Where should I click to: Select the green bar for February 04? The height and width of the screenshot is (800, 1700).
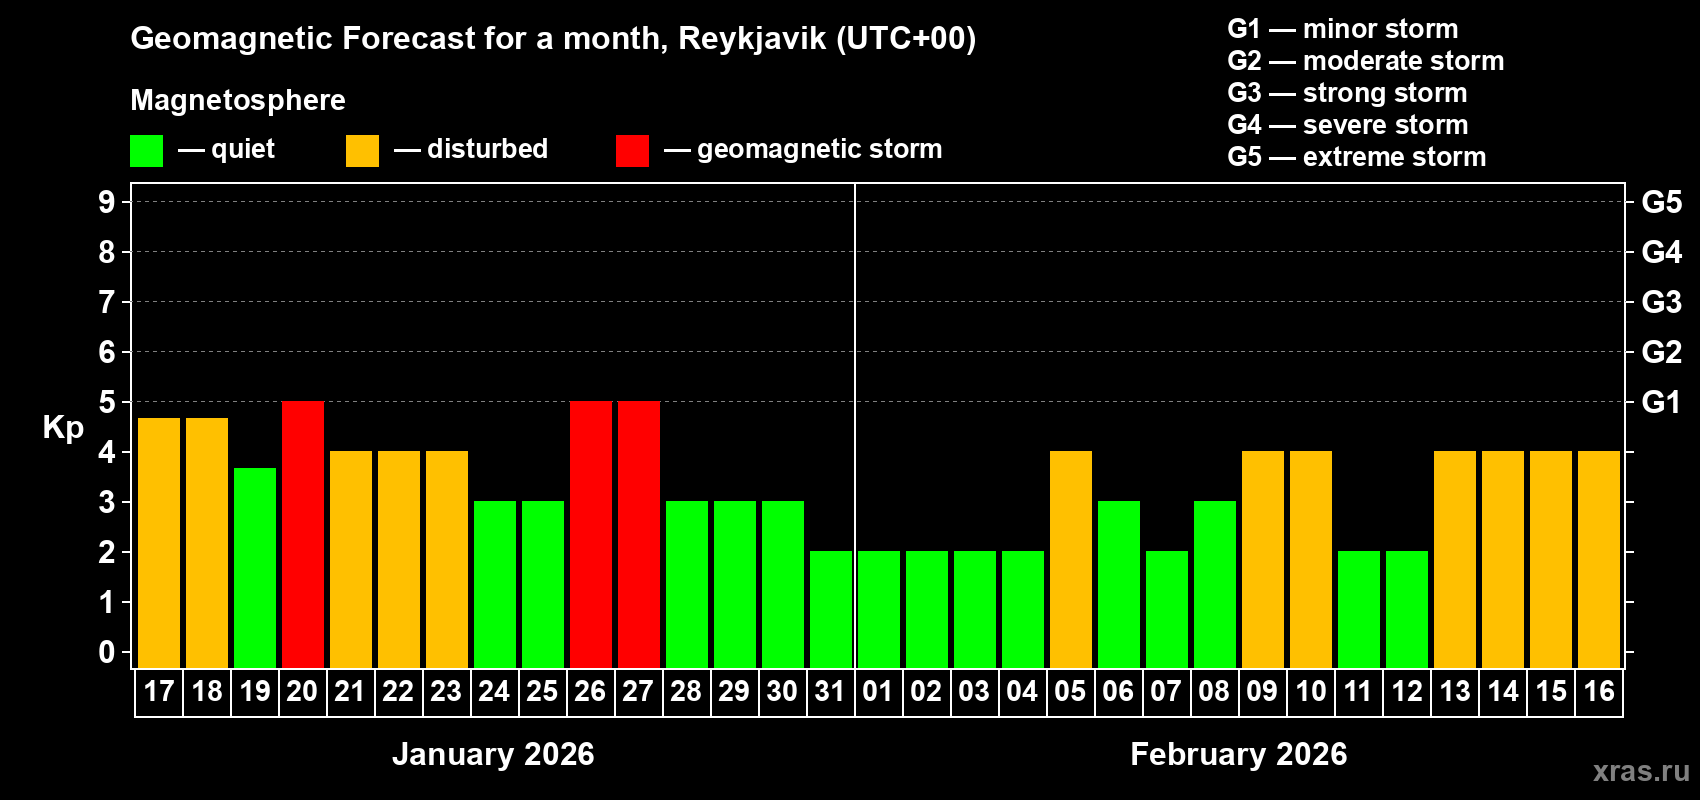tap(1023, 610)
